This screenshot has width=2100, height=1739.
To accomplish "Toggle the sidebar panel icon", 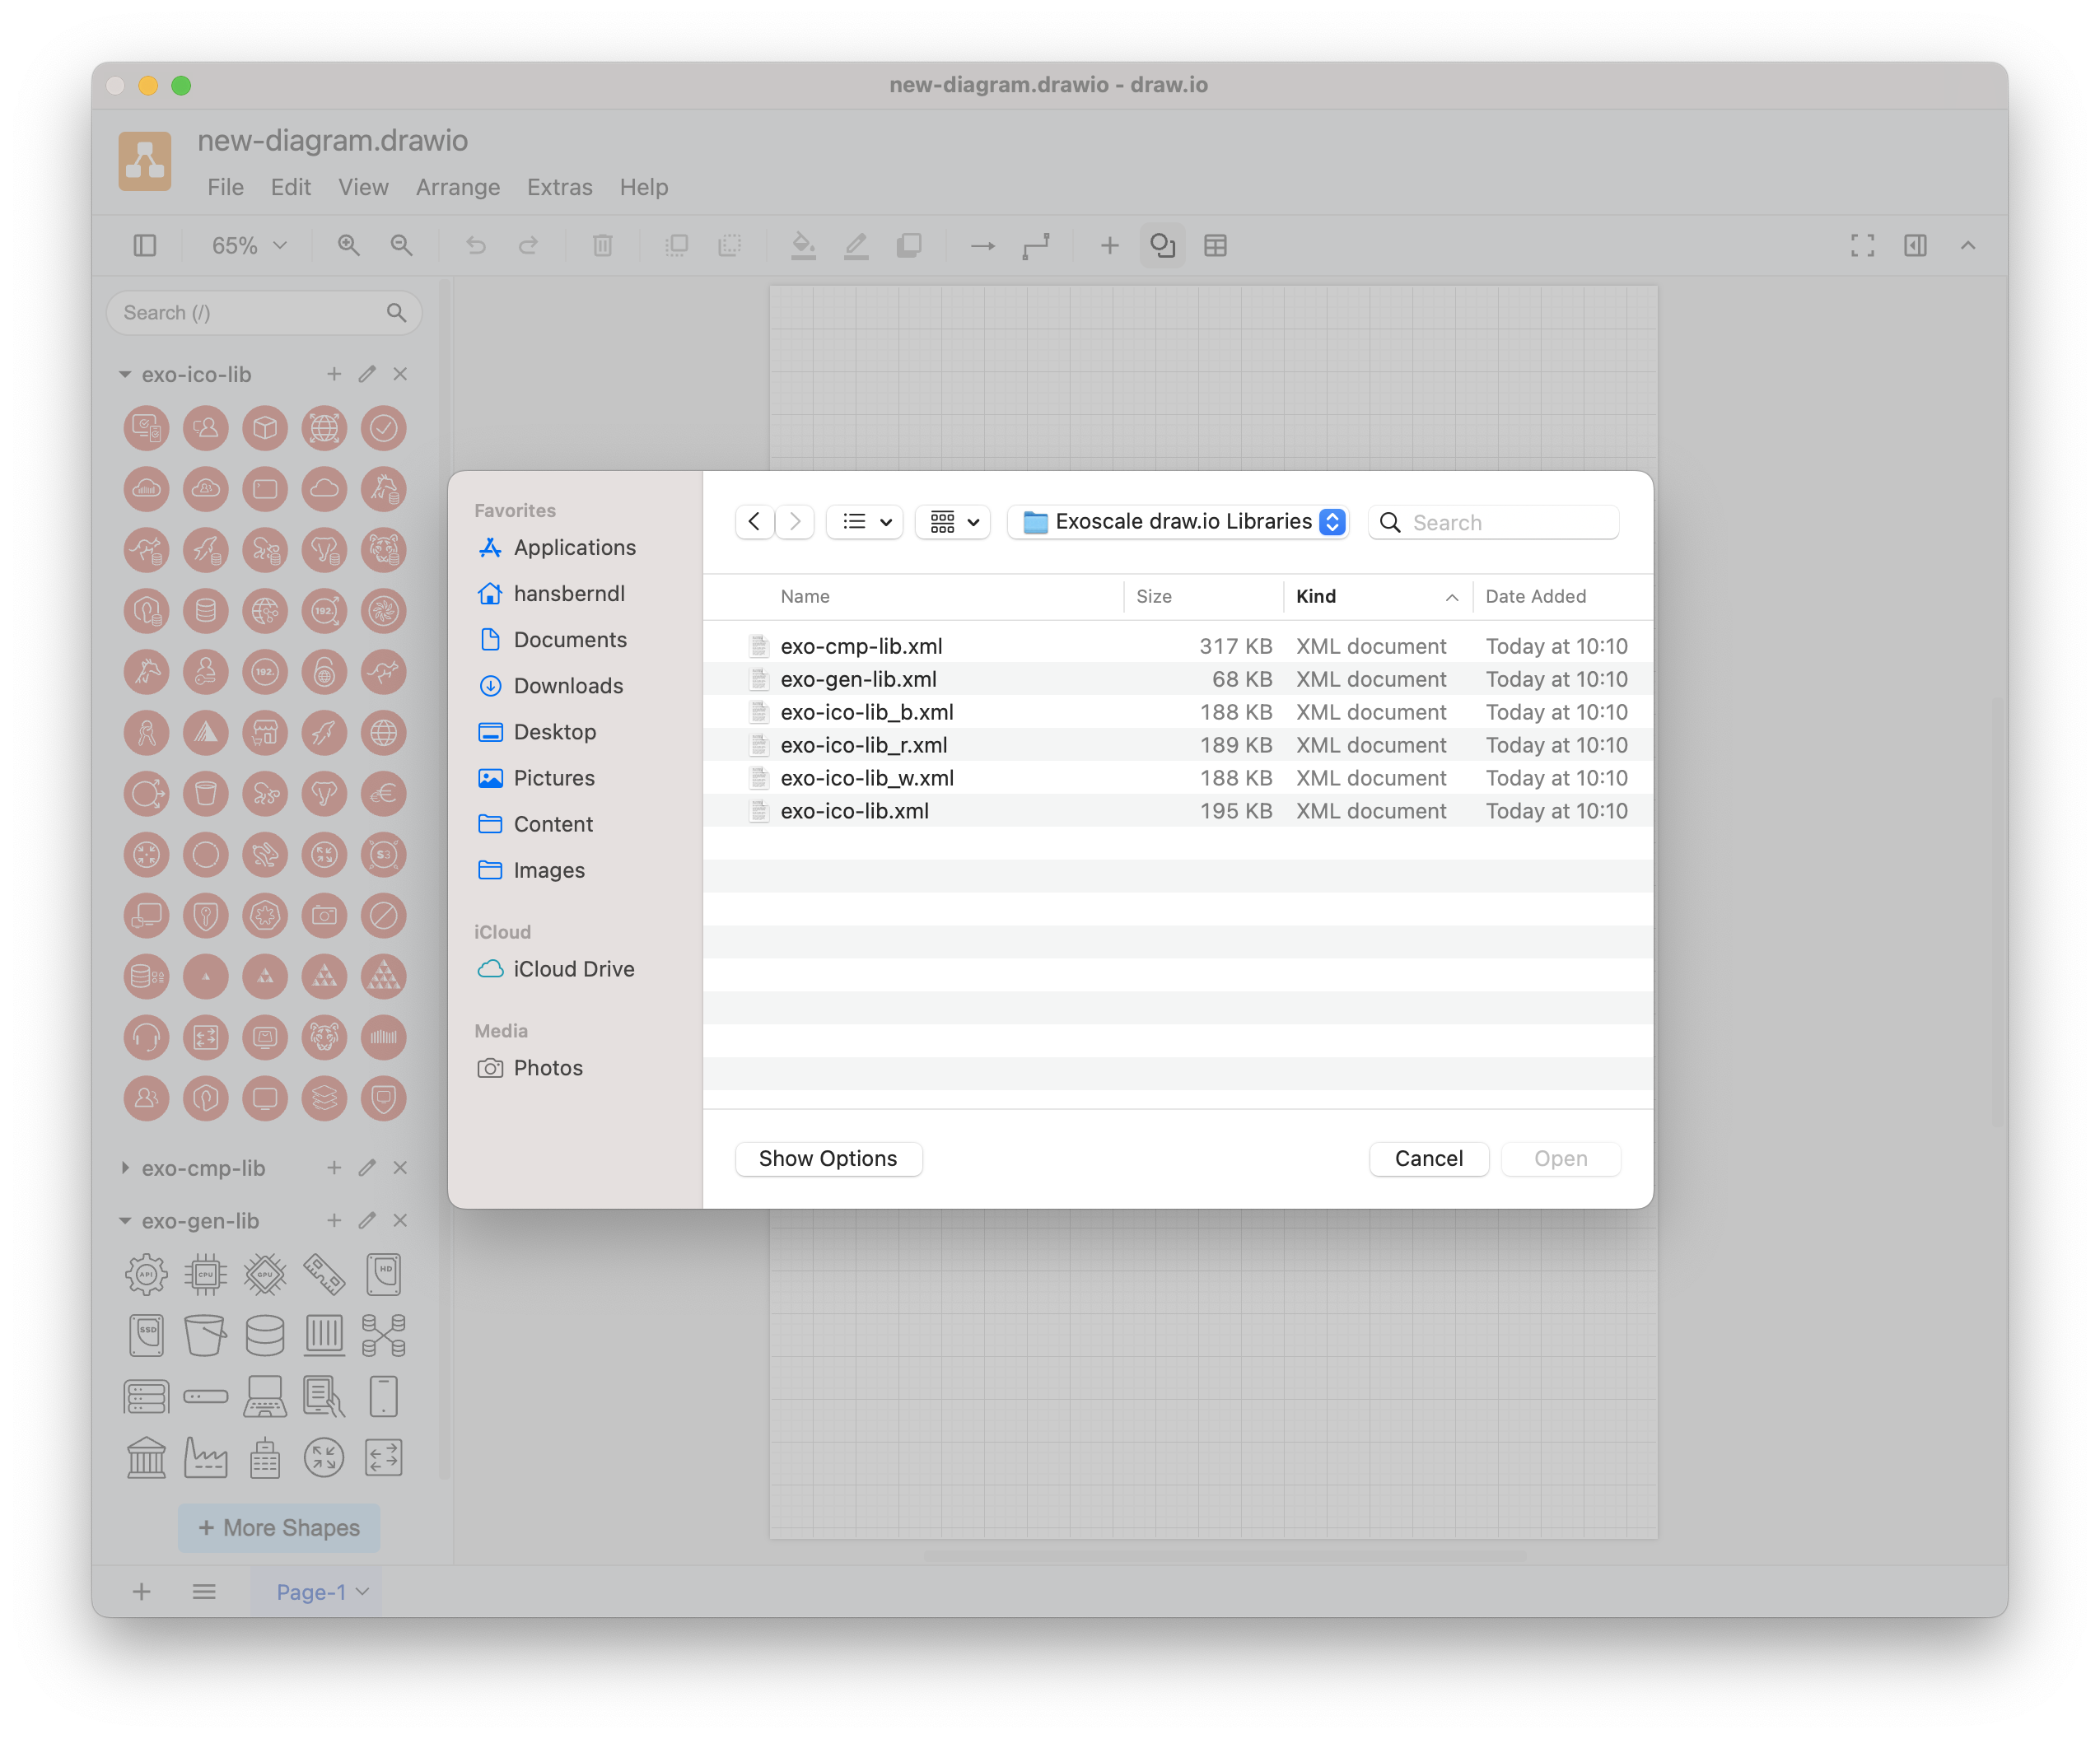I will 145,245.
